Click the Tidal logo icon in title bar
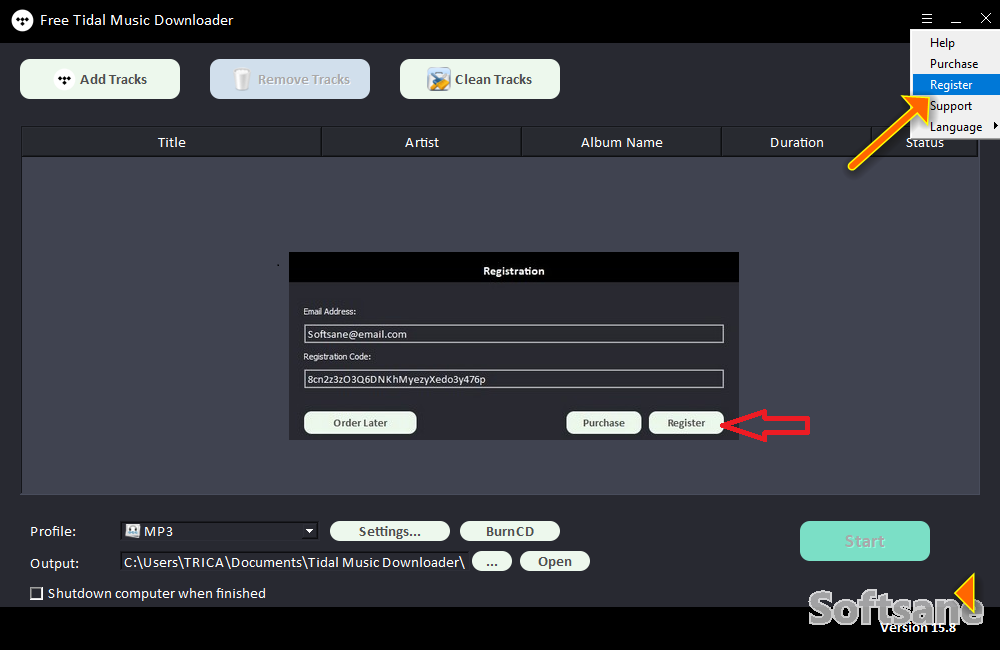 22,20
